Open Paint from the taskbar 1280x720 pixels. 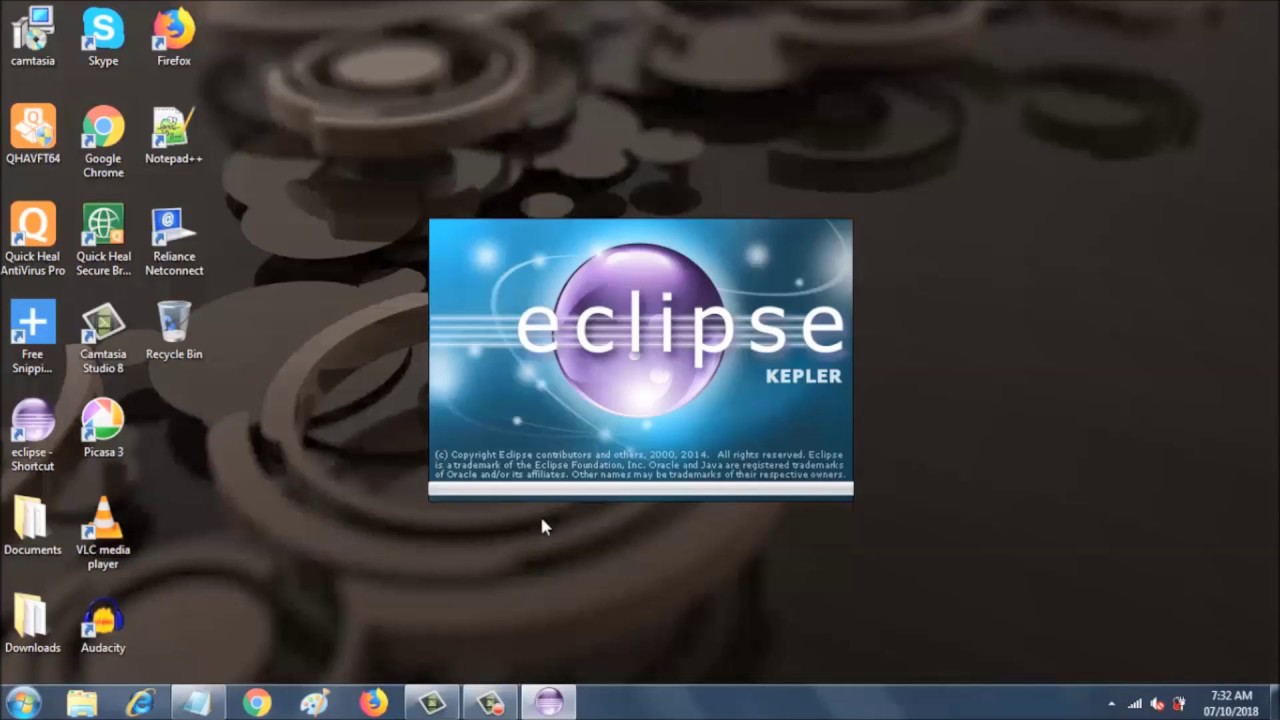(315, 702)
